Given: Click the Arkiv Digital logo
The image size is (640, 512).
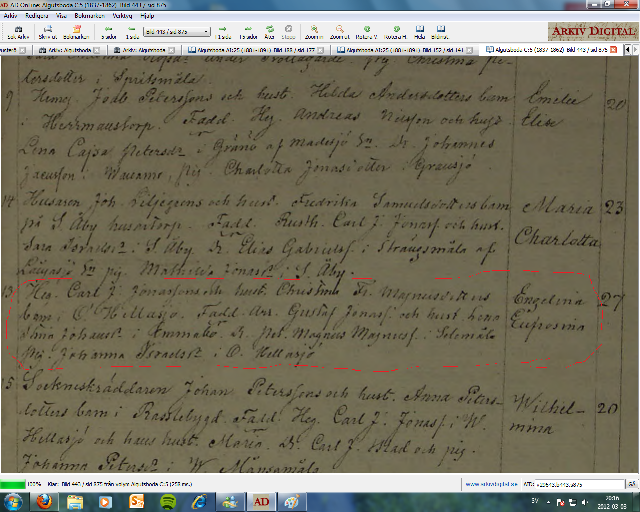Looking at the screenshot, I should coord(597,30).
